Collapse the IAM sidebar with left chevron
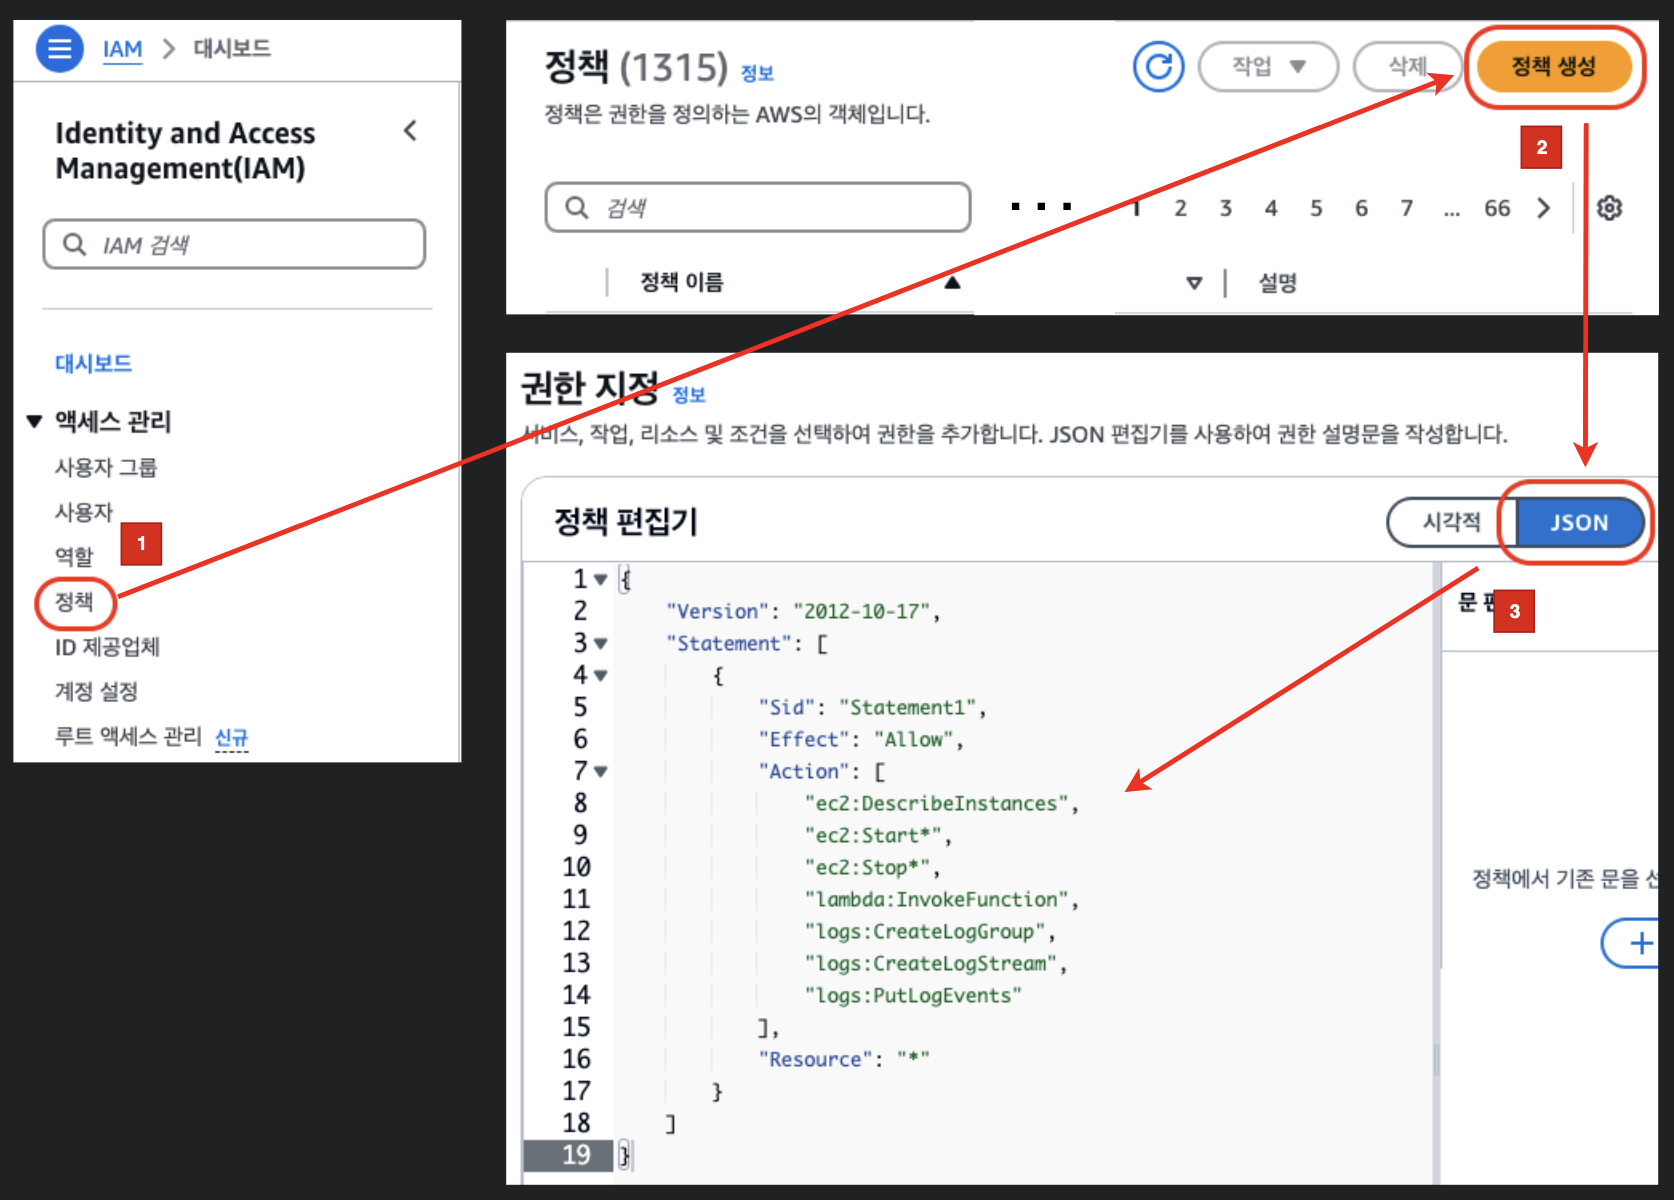 410,131
